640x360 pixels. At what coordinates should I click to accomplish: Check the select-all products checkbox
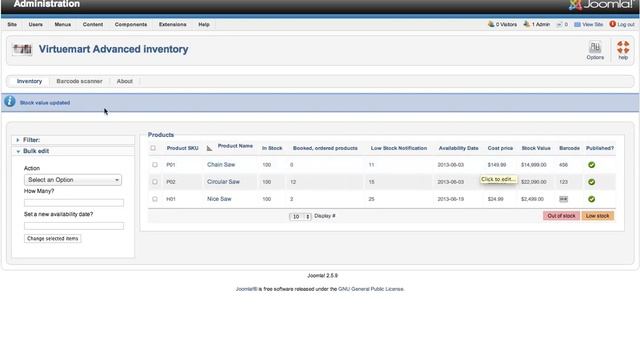click(x=153, y=148)
